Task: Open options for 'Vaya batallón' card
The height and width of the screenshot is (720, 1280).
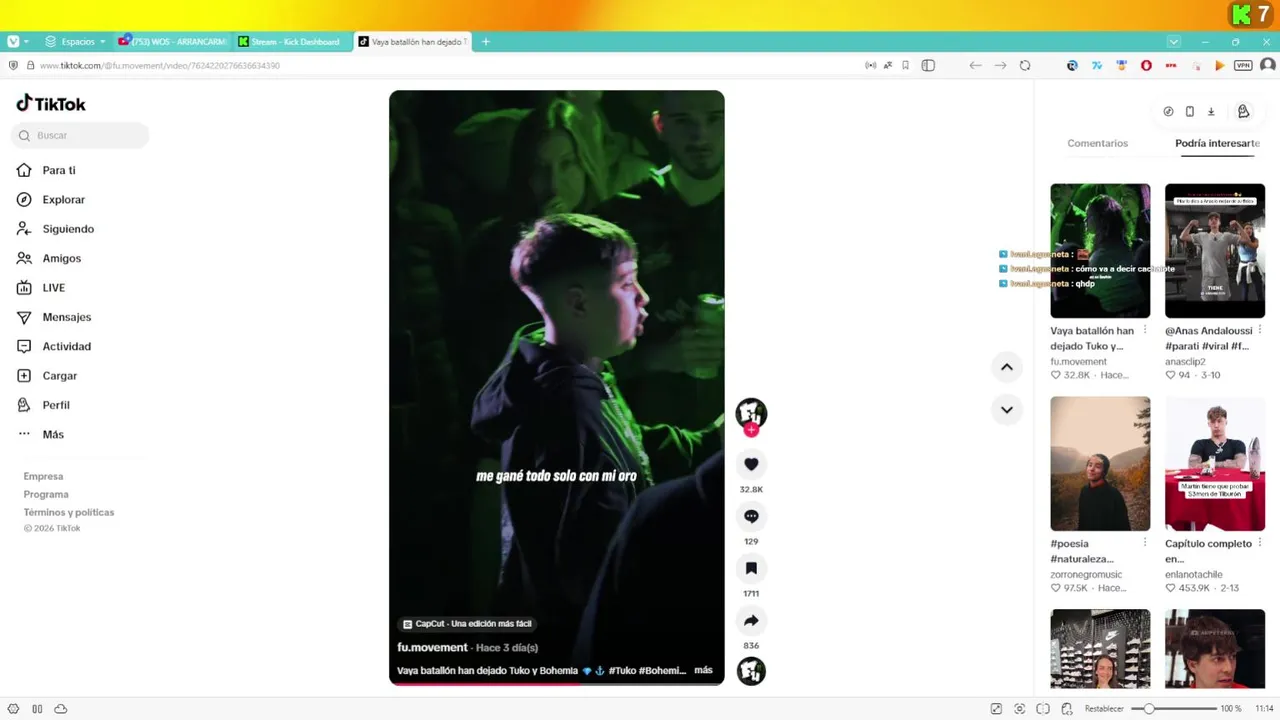Action: 1145,330
